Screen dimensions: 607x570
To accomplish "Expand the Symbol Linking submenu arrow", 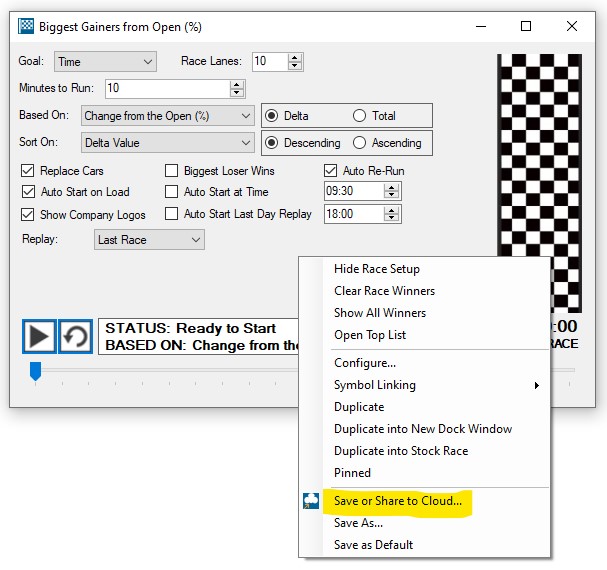I will point(536,385).
